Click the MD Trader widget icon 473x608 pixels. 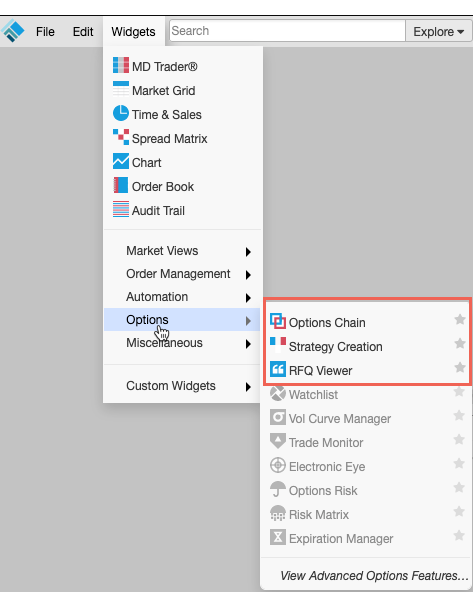(x=121, y=65)
